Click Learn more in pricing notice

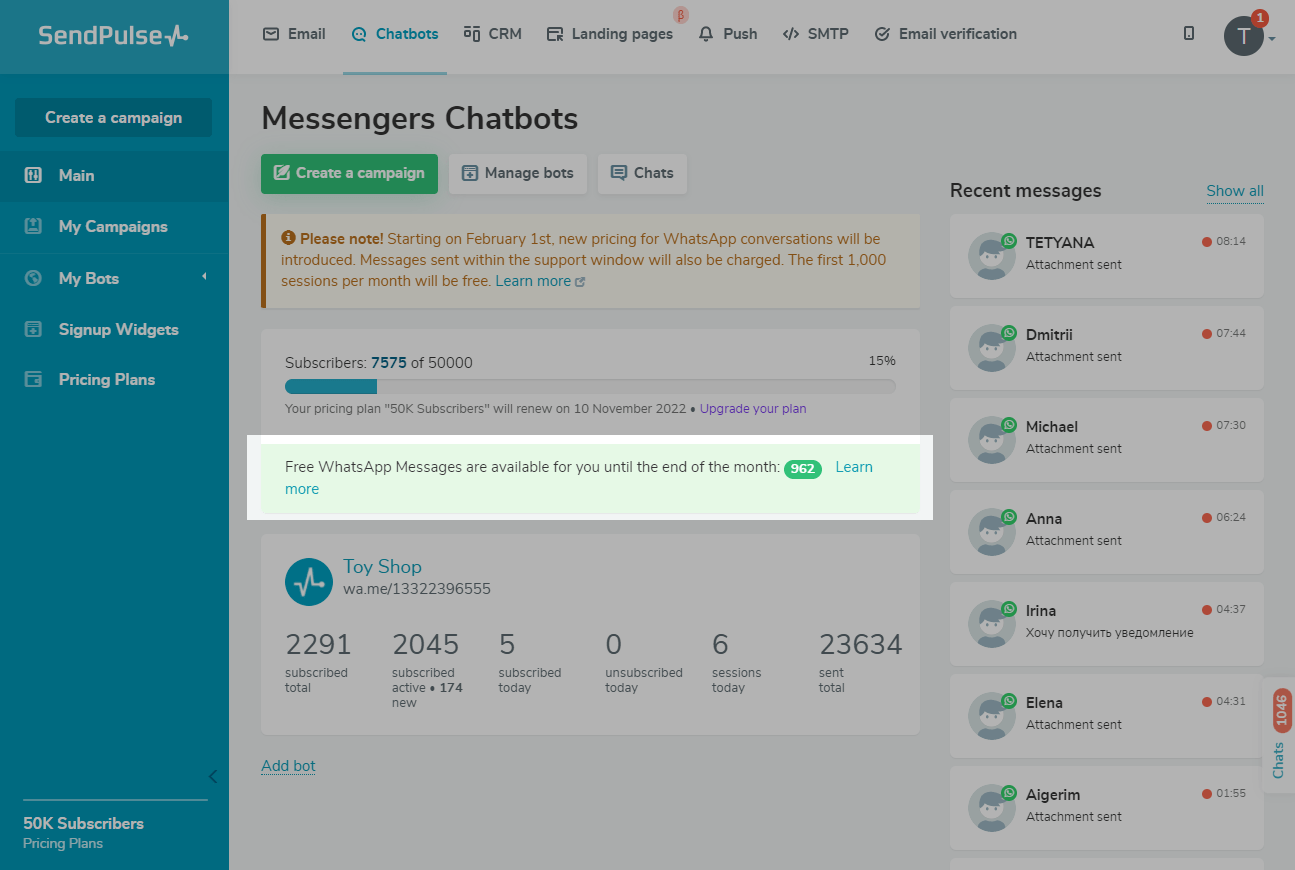pyautogui.click(x=540, y=282)
